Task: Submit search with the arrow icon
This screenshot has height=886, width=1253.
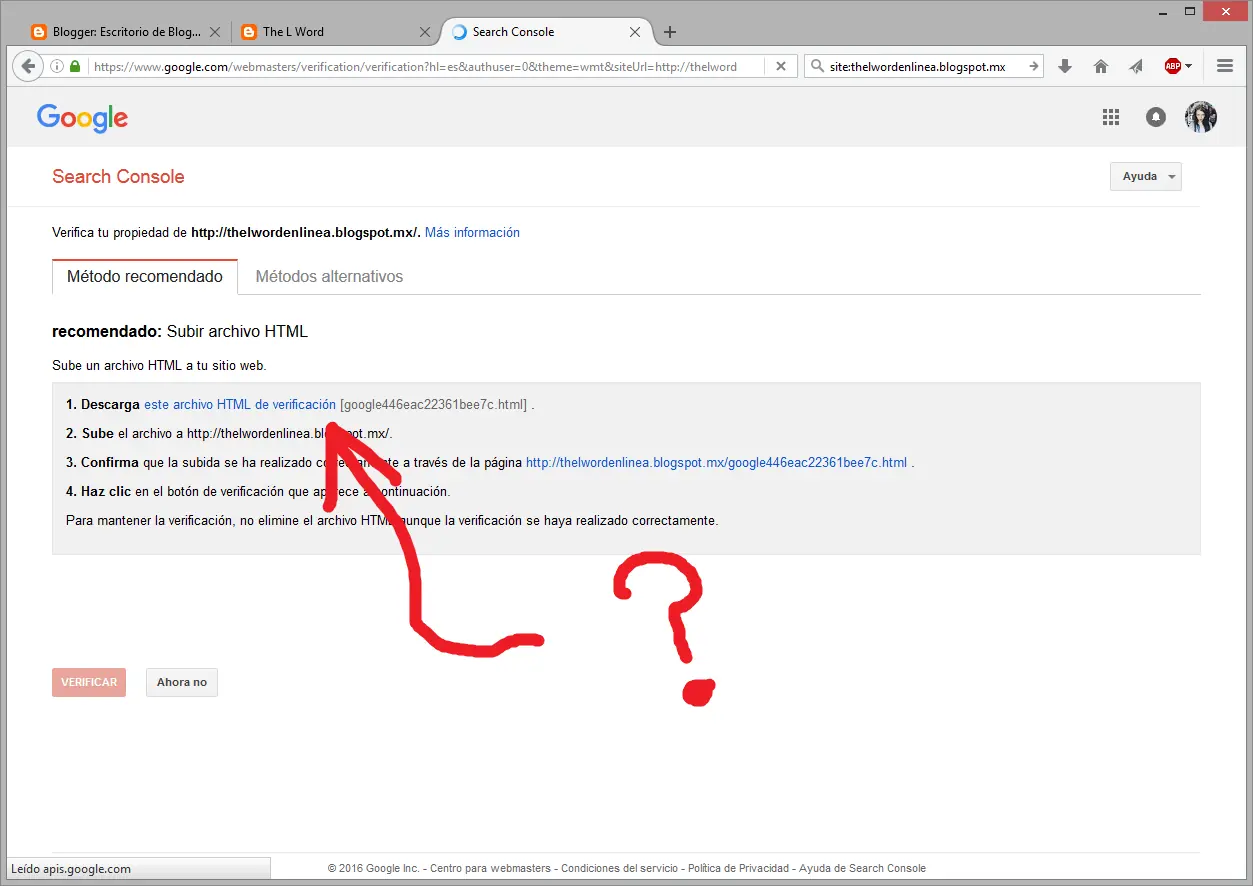Action: click(x=1033, y=66)
